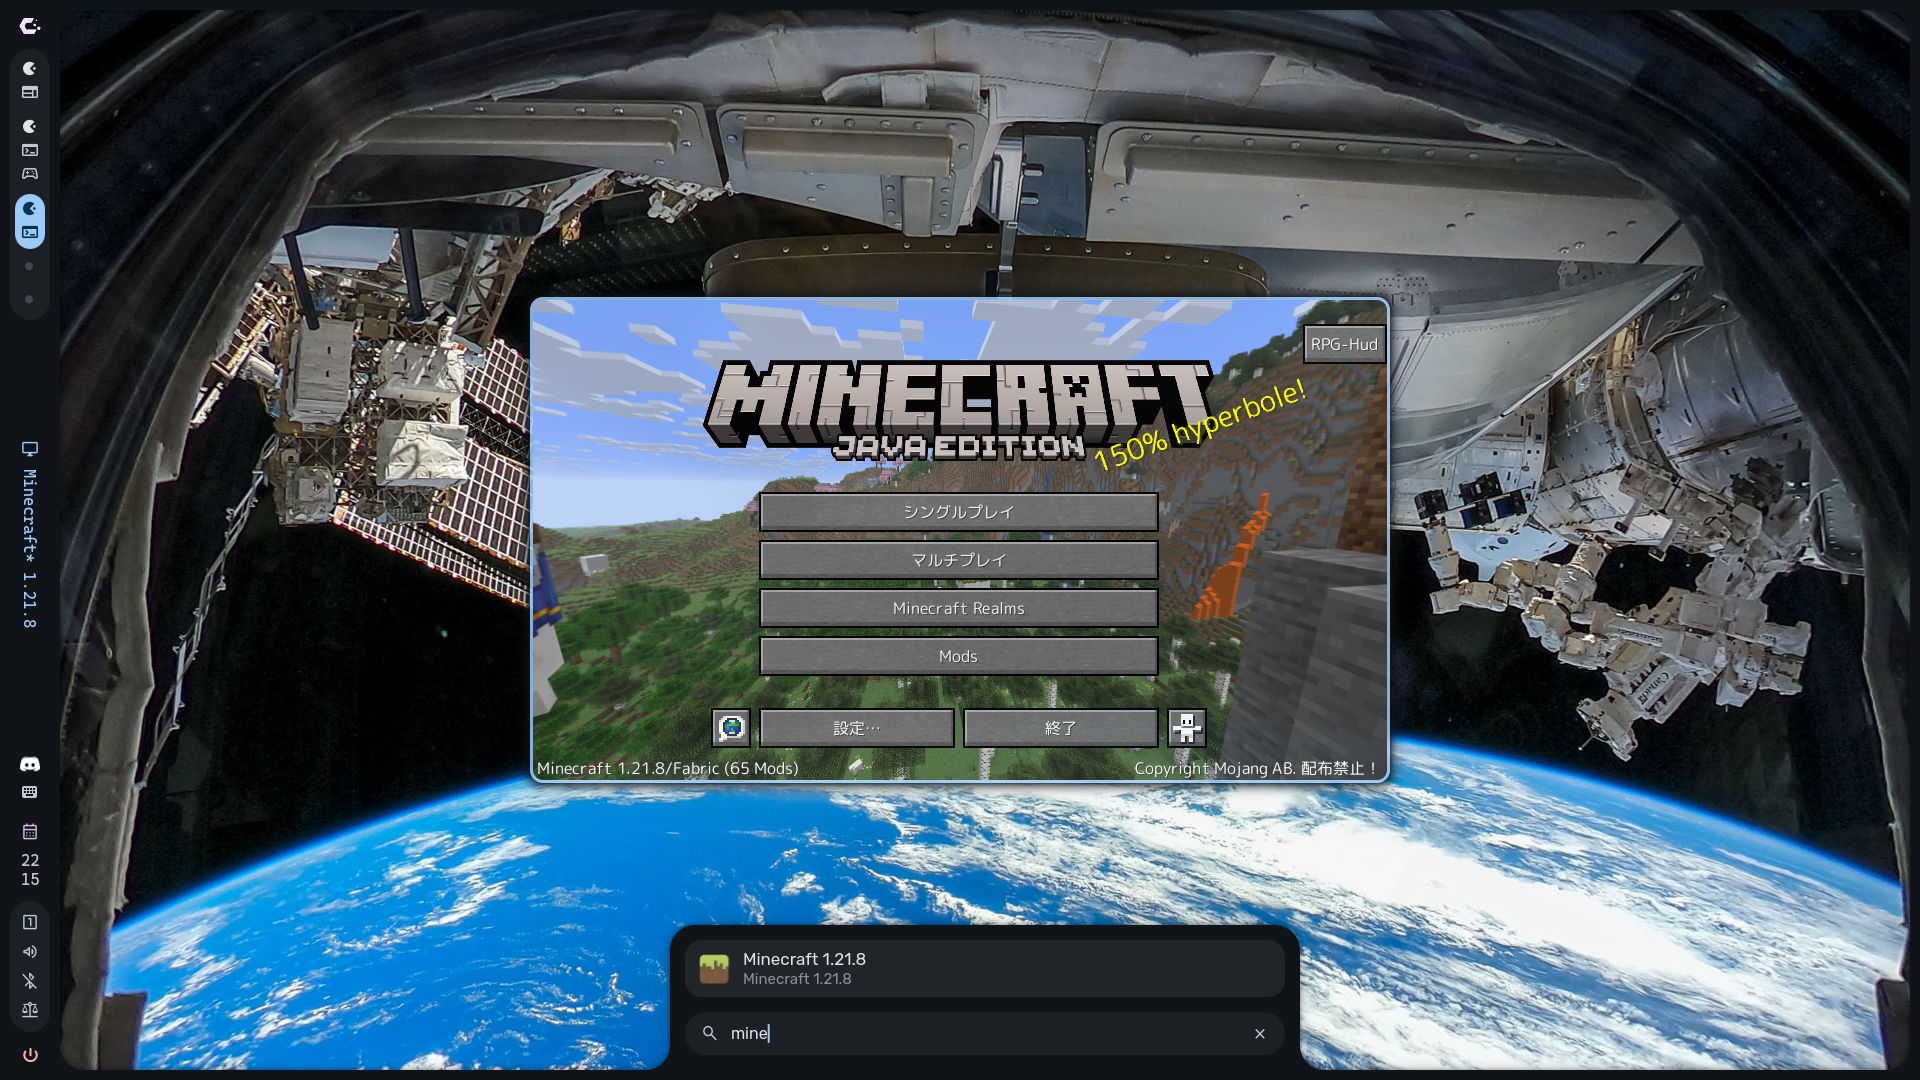
Task: Toggle the disabled Bluetooth icon
Action: click(30, 981)
